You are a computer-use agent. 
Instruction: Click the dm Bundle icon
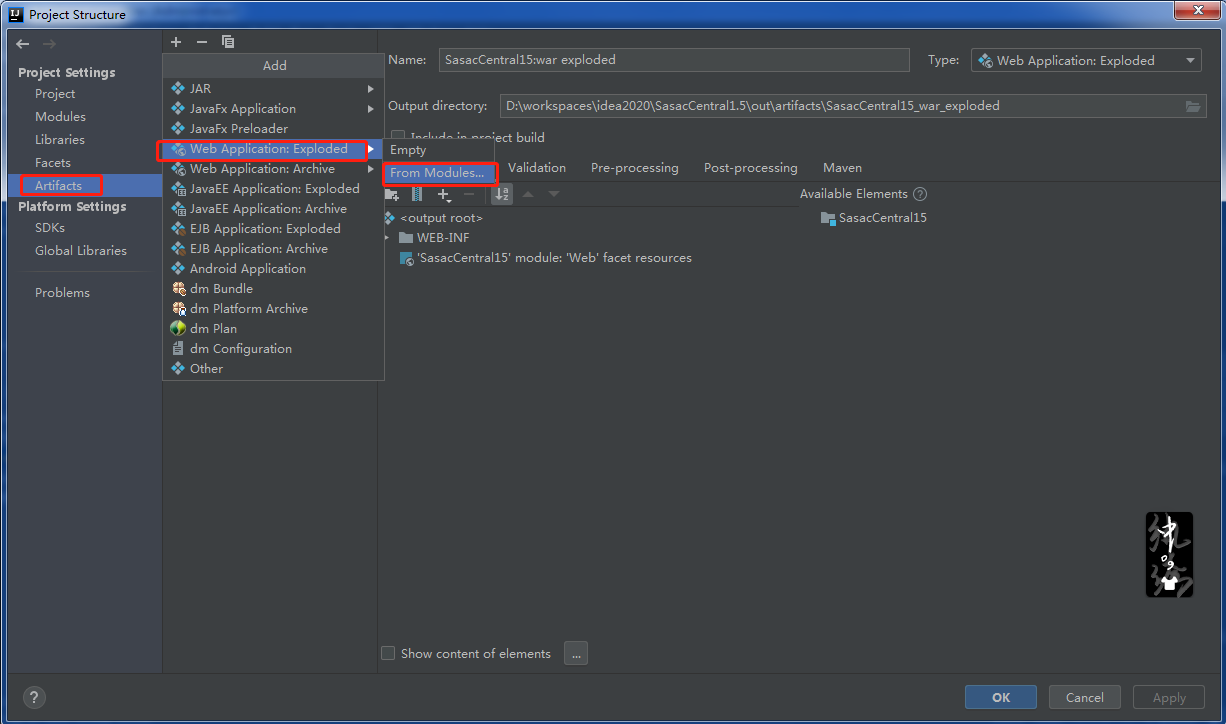tap(178, 289)
